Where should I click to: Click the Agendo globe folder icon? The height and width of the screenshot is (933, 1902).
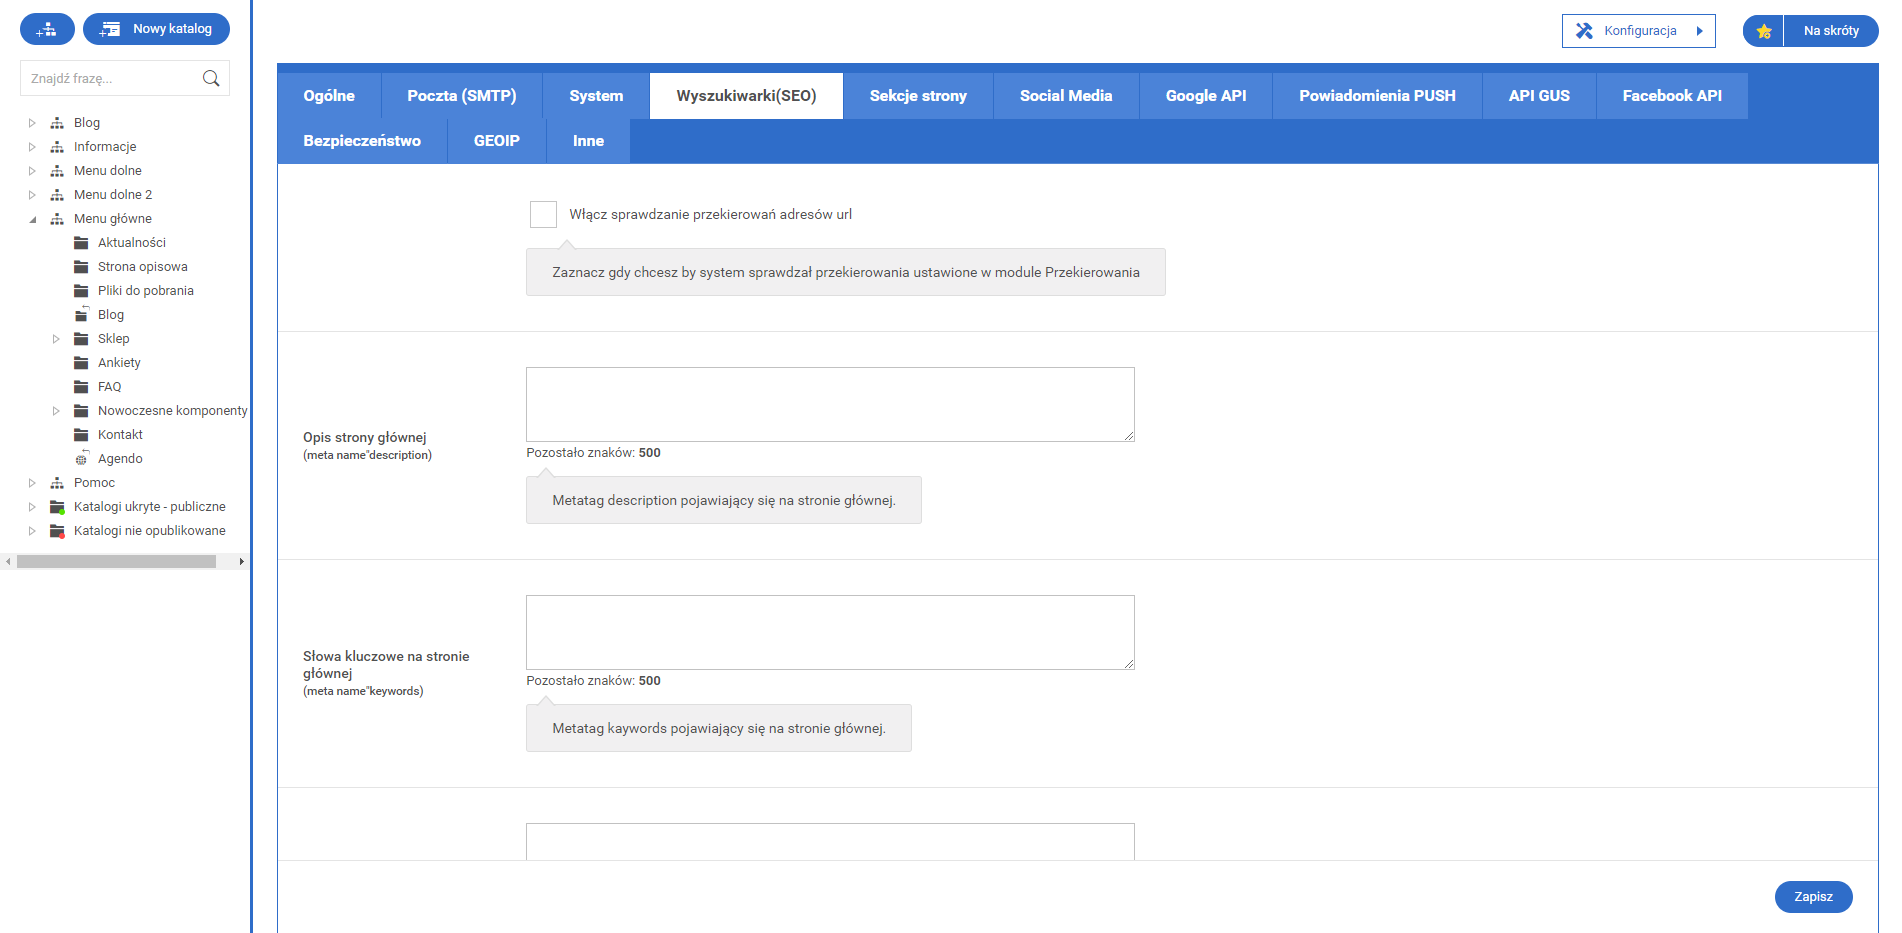pyautogui.click(x=81, y=459)
